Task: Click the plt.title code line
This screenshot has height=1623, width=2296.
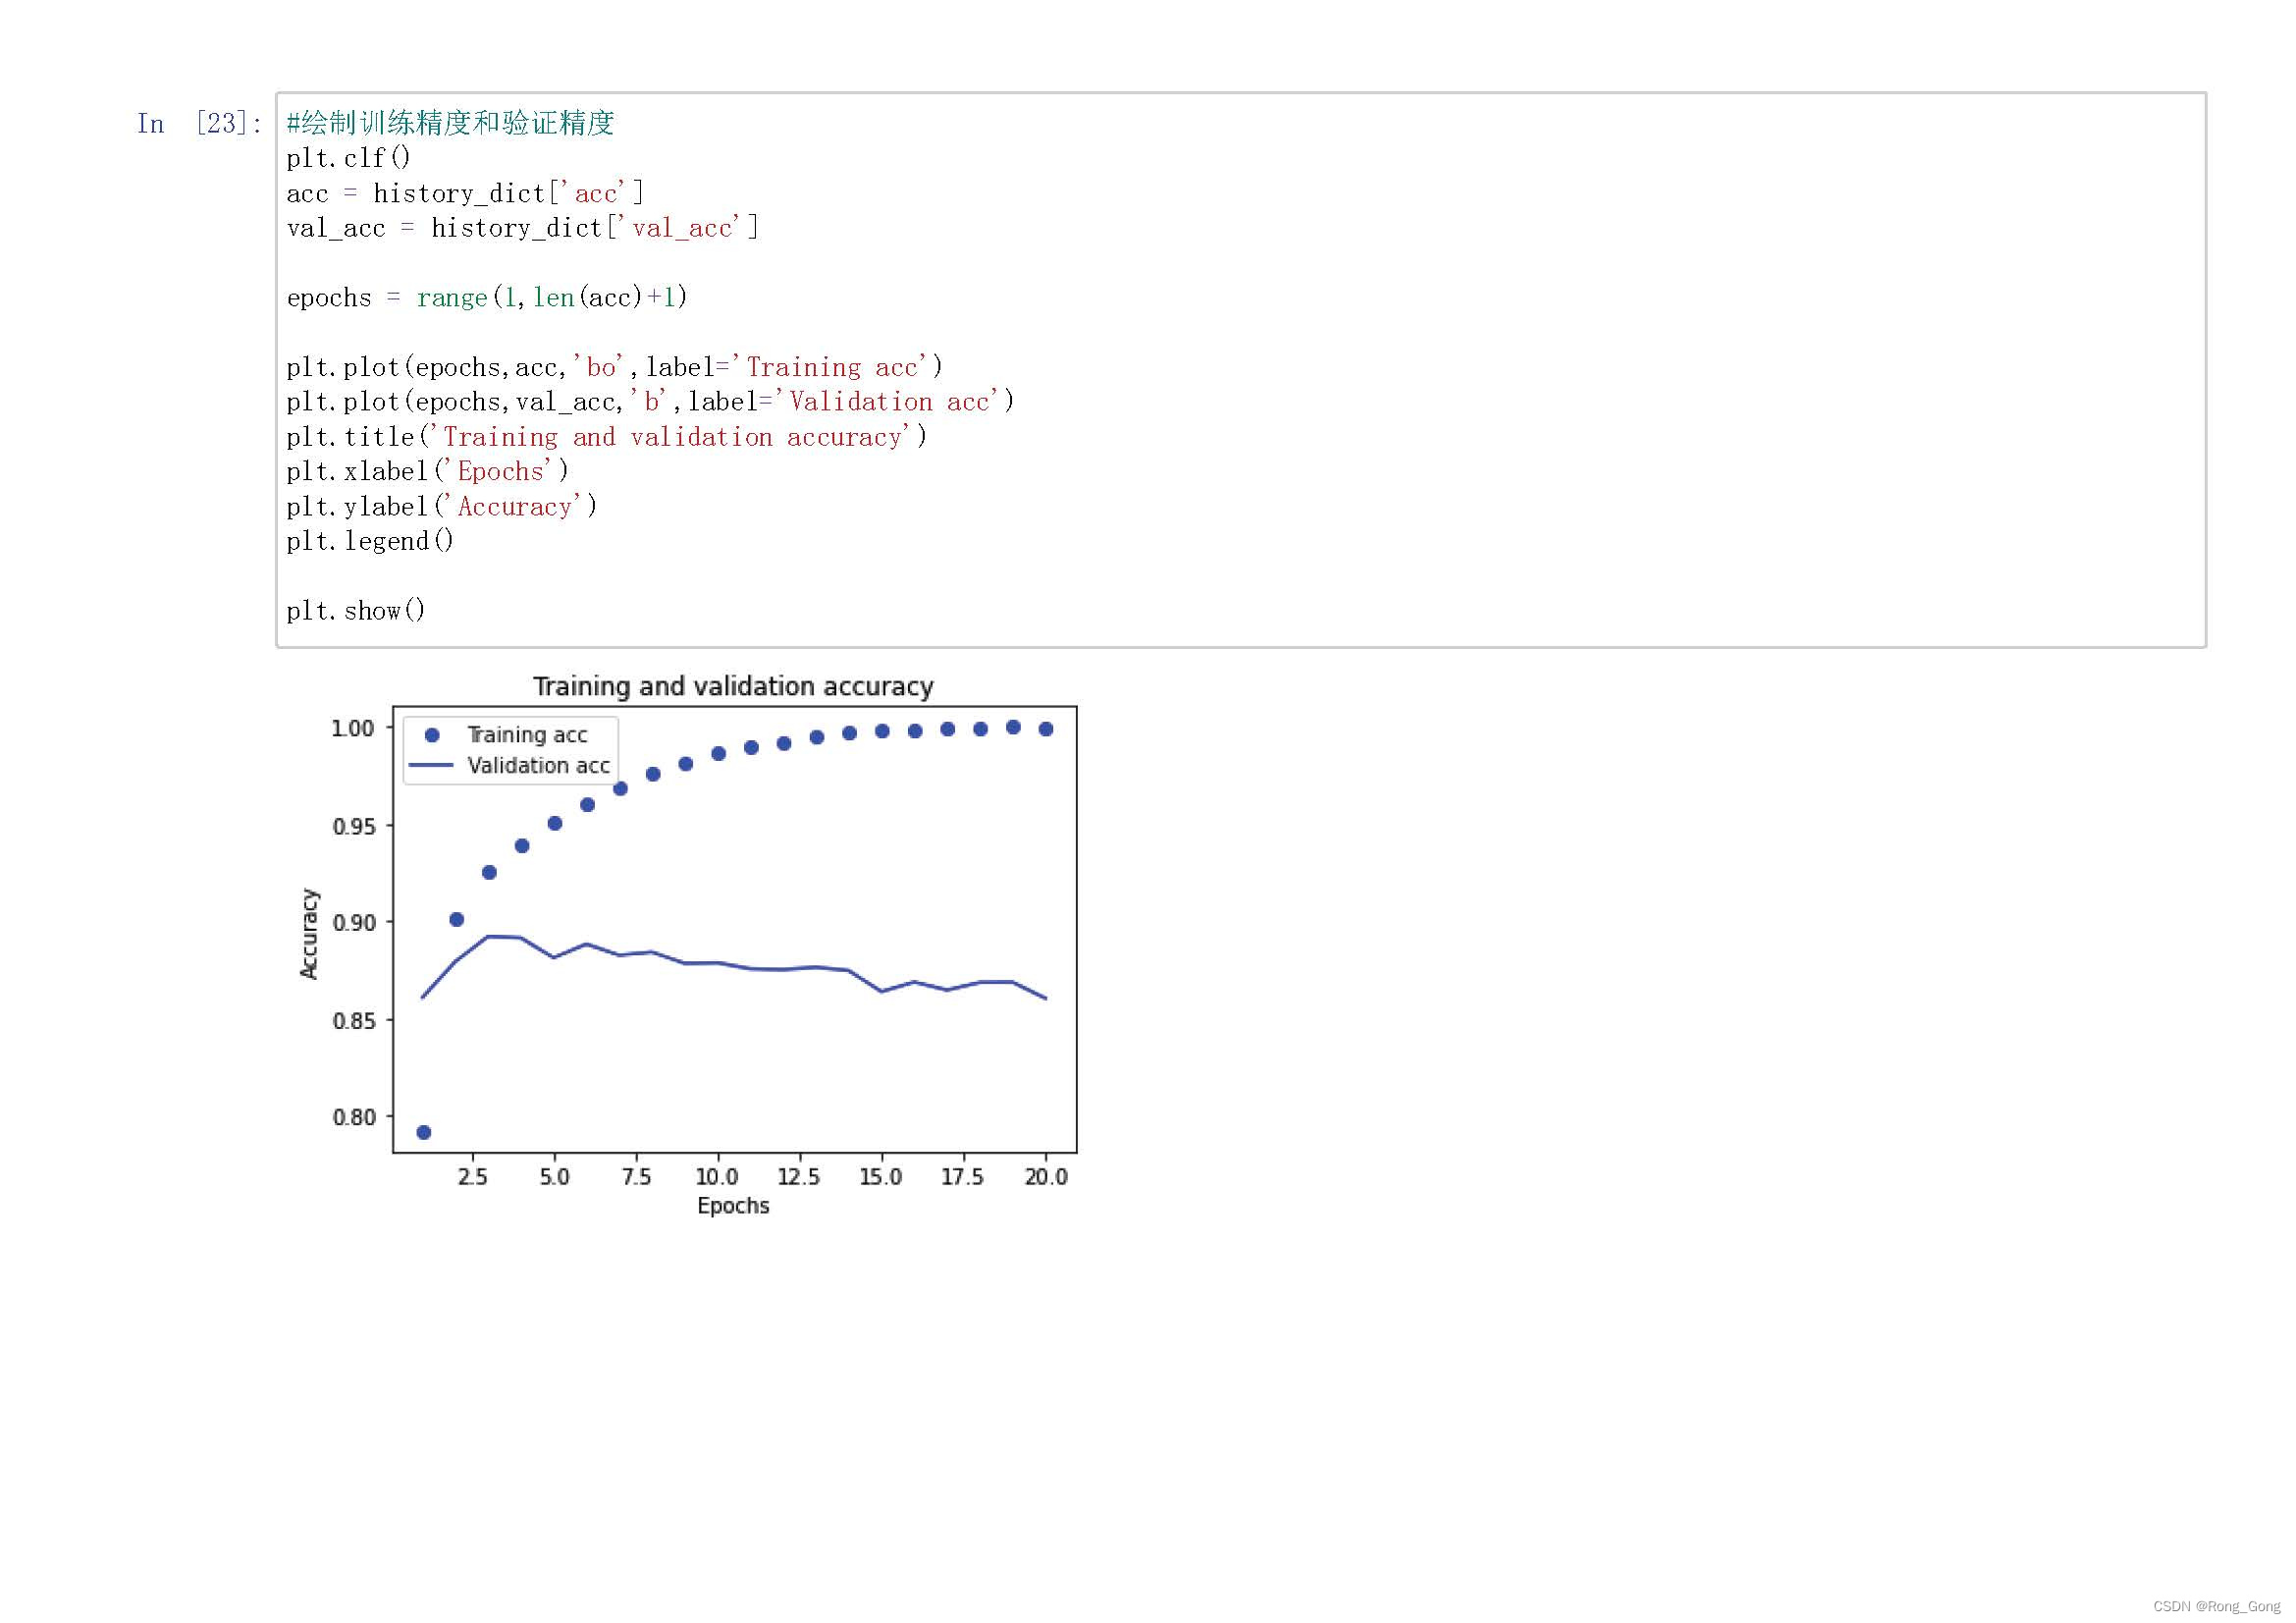Action: tap(606, 437)
